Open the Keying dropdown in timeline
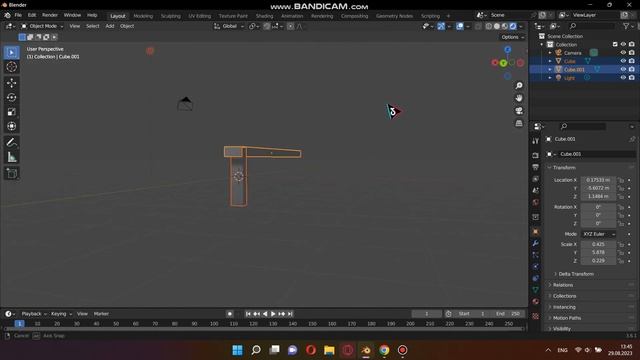The width and height of the screenshot is (640, 360). point(61,314)
